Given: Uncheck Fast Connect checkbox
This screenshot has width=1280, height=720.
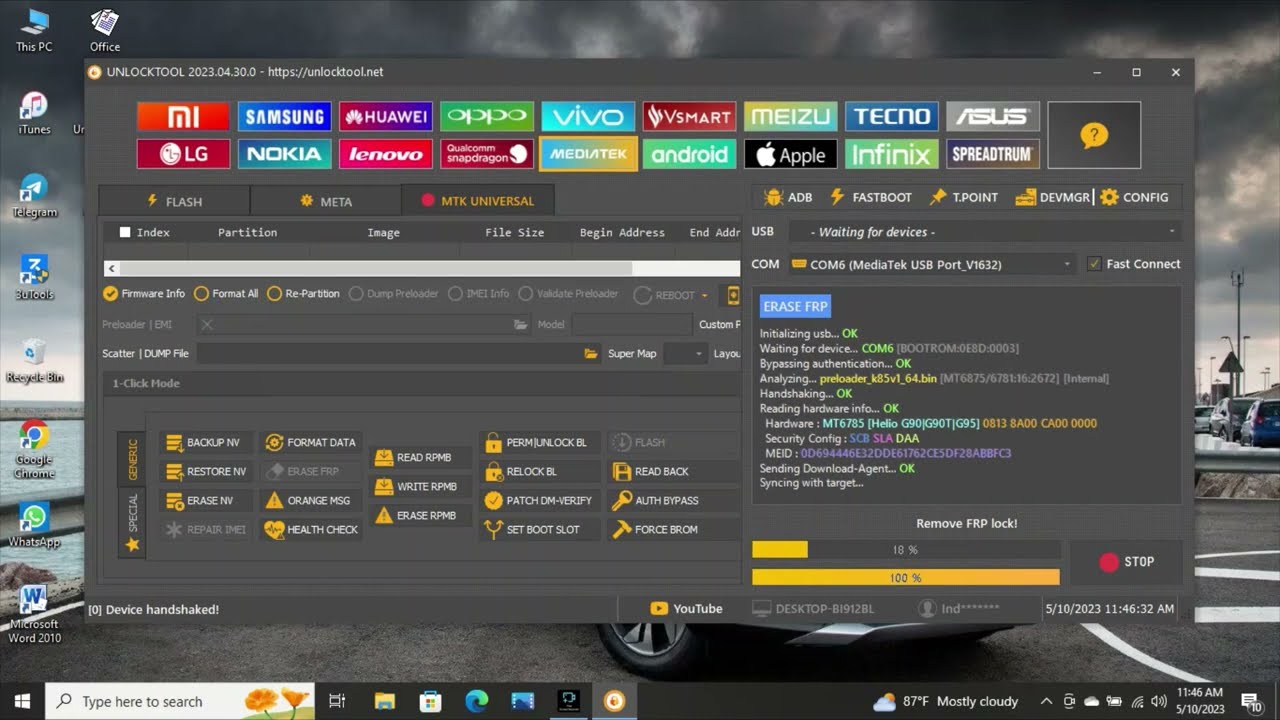Looking at the screenshot, I should pyautogui.click(x=1094, y=264).
